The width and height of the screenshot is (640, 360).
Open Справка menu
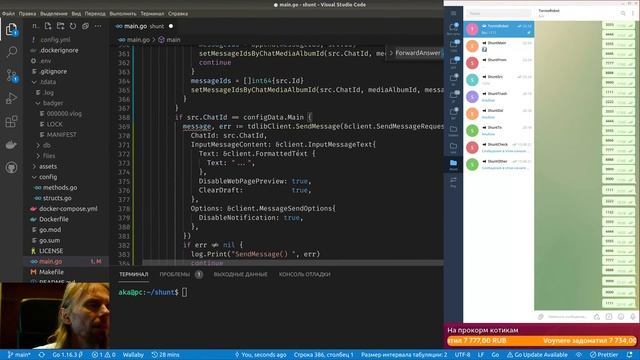[x=178, y=13]
